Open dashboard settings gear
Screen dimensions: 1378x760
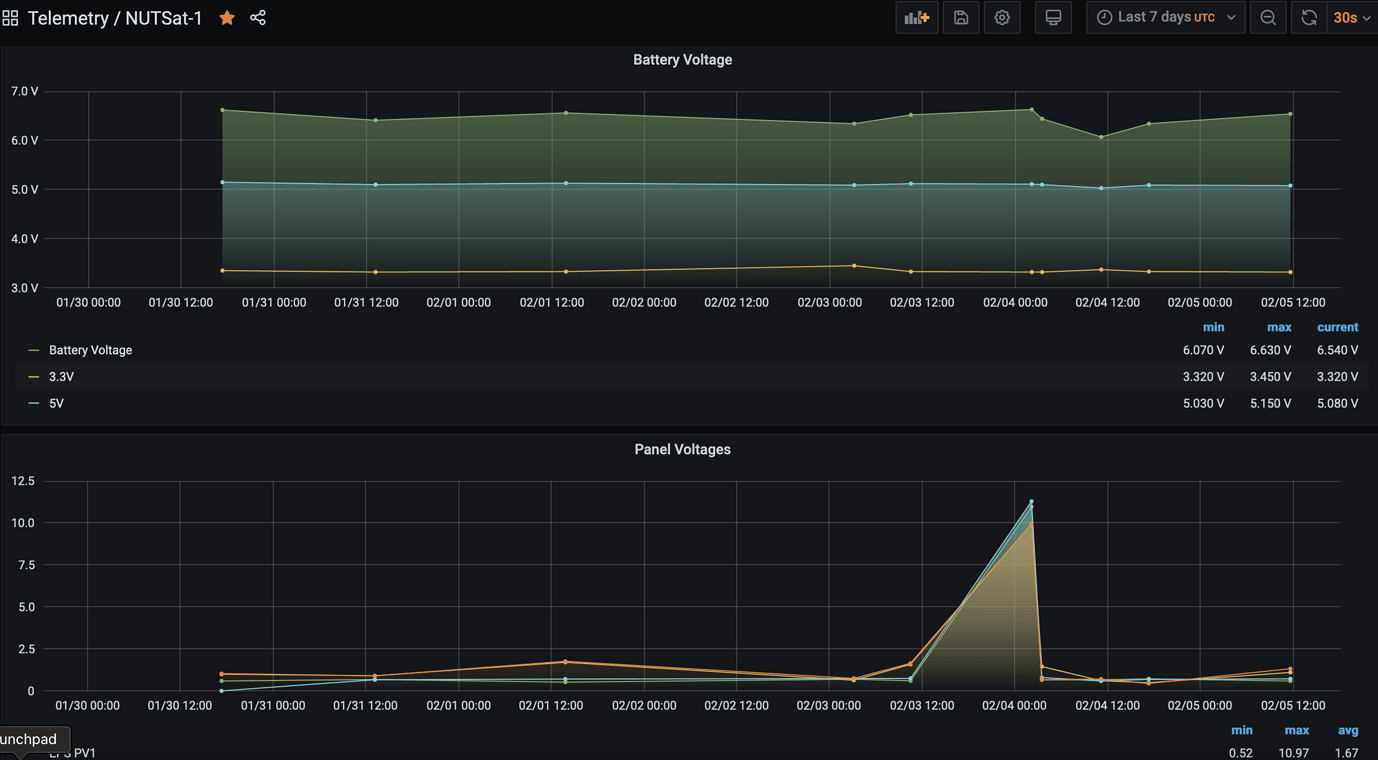pyautogui.click(x=1002, y=18)
